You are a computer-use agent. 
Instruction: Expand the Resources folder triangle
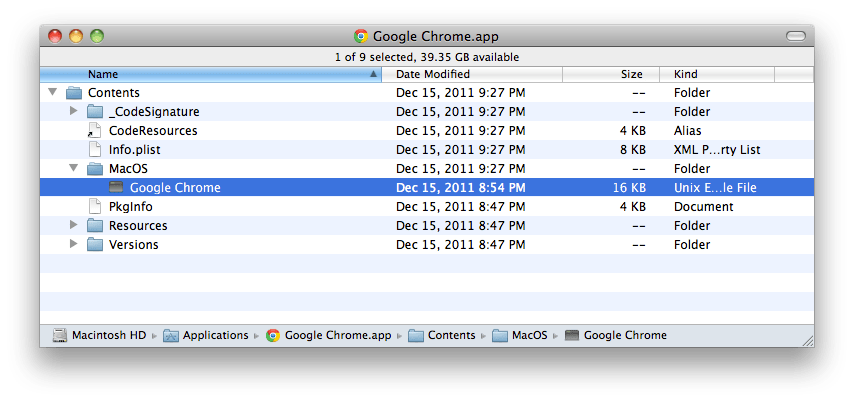click(74, 225)
